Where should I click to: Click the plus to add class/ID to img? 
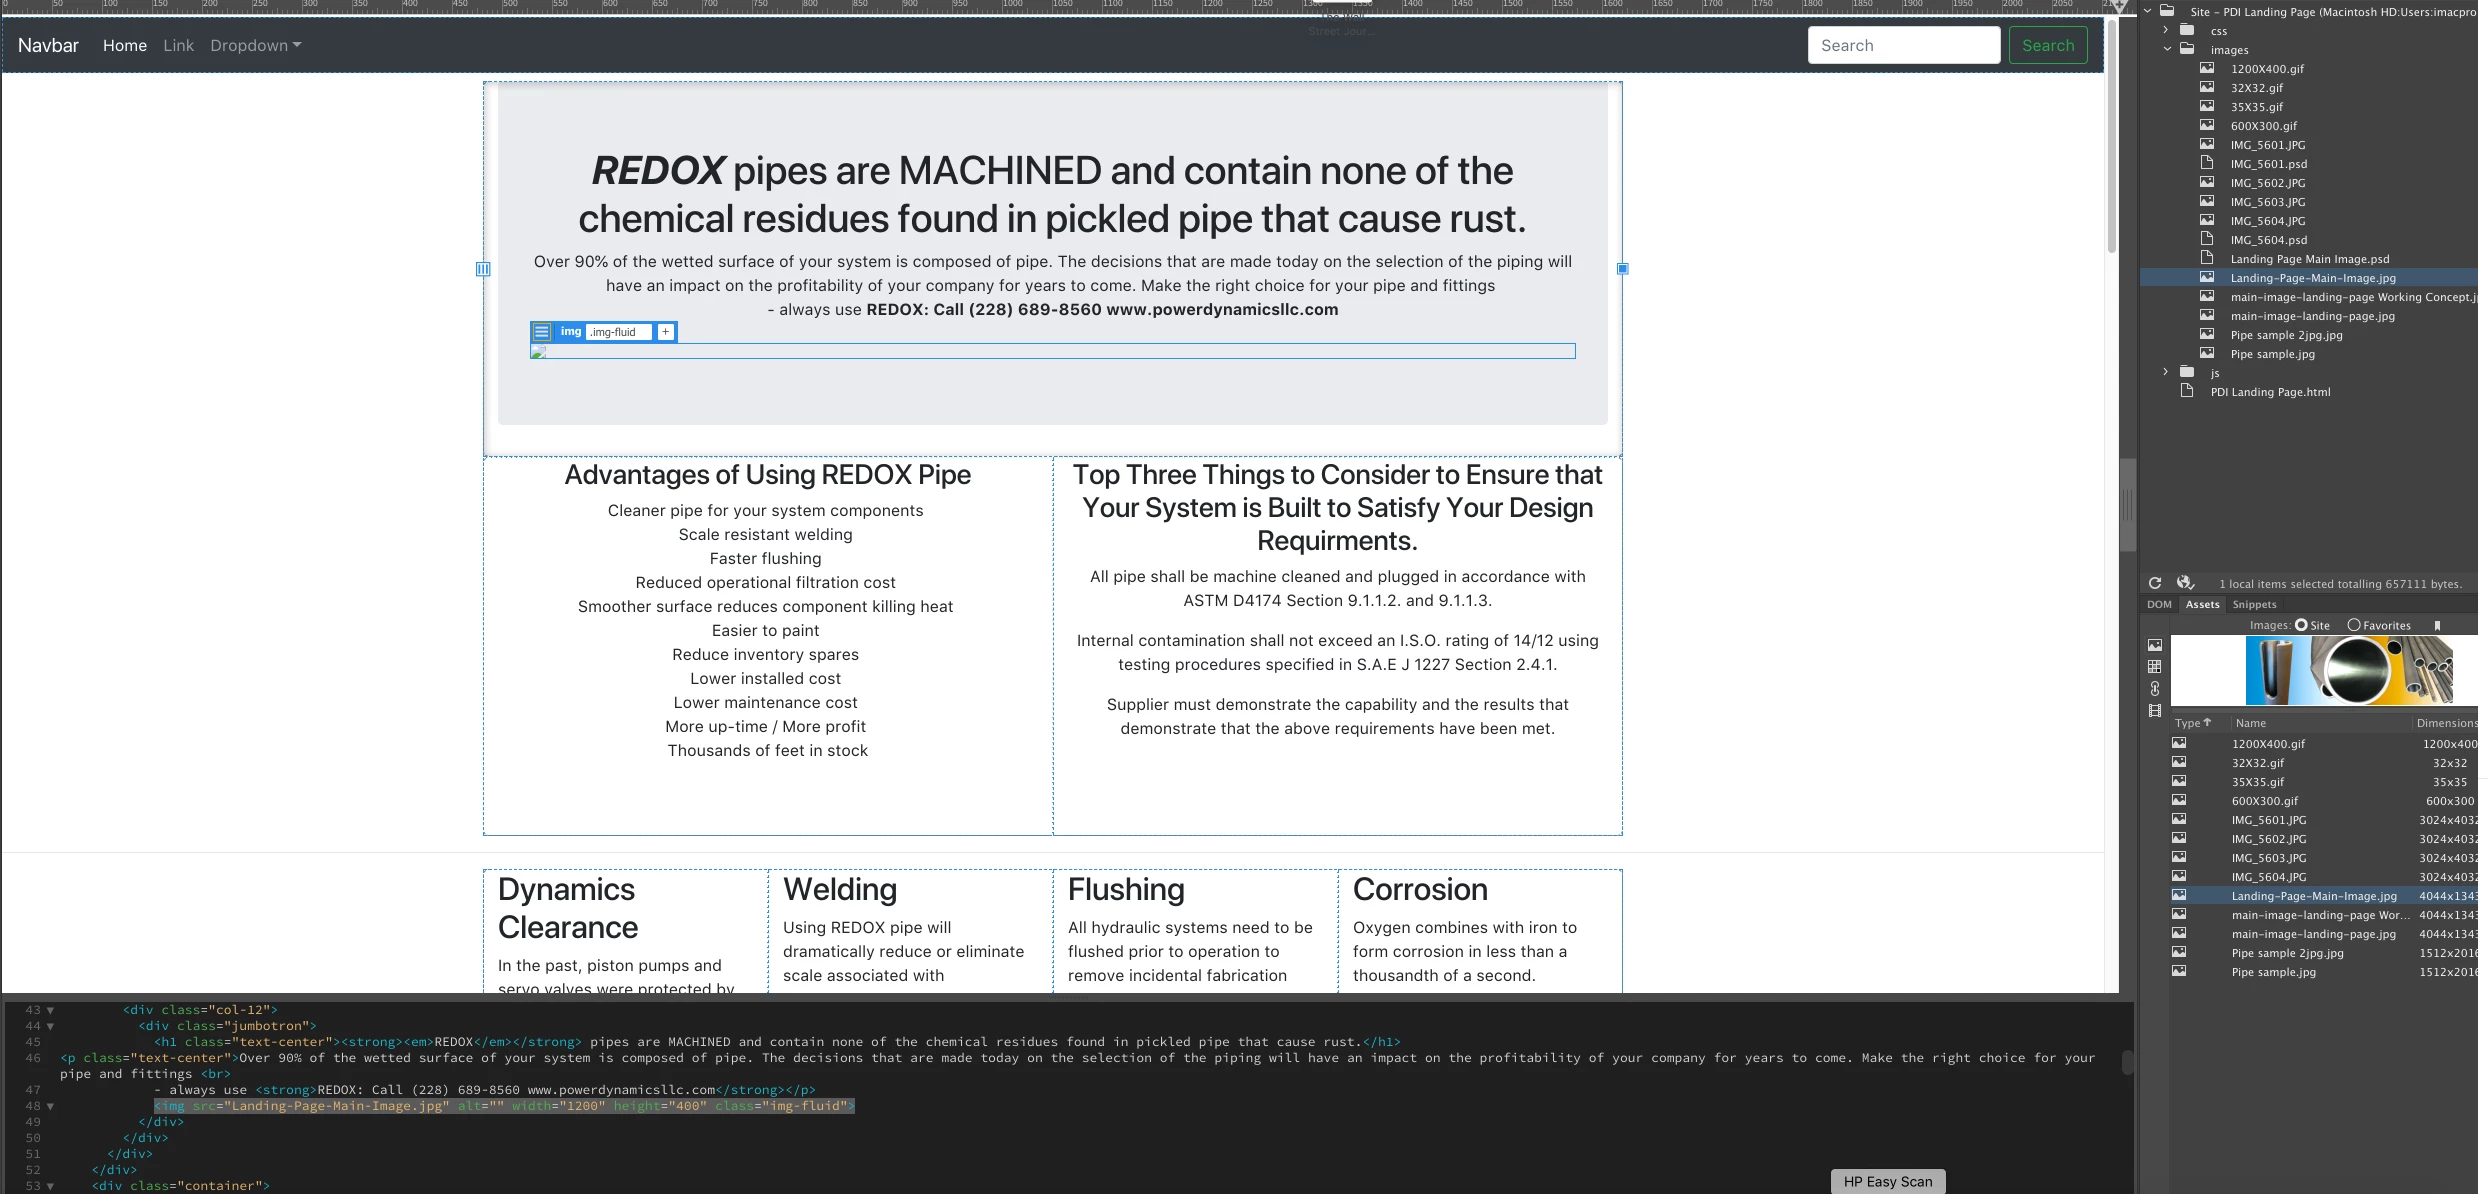pyautogui.click(x=666, y=332)
